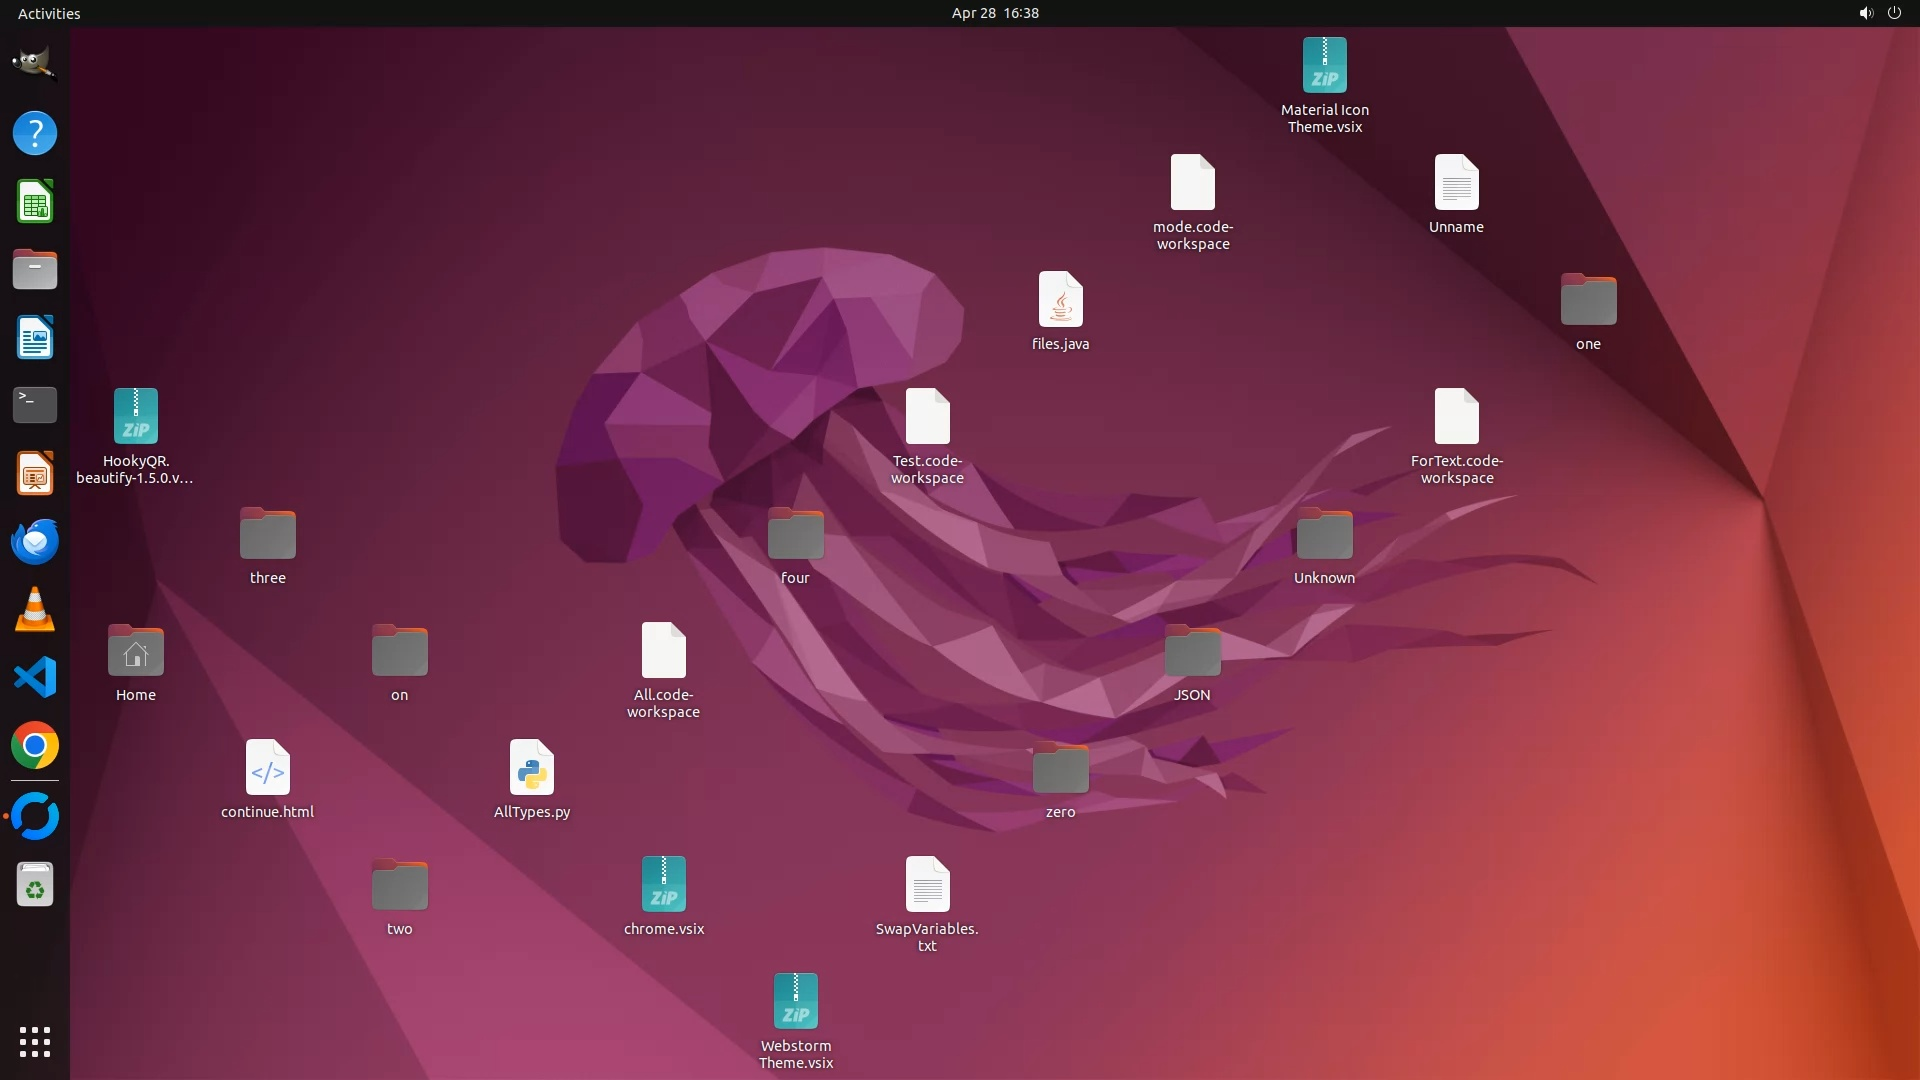The image size is (1920, 1080).
Task: Show Applications grid button
Action: pos(34,1041)
